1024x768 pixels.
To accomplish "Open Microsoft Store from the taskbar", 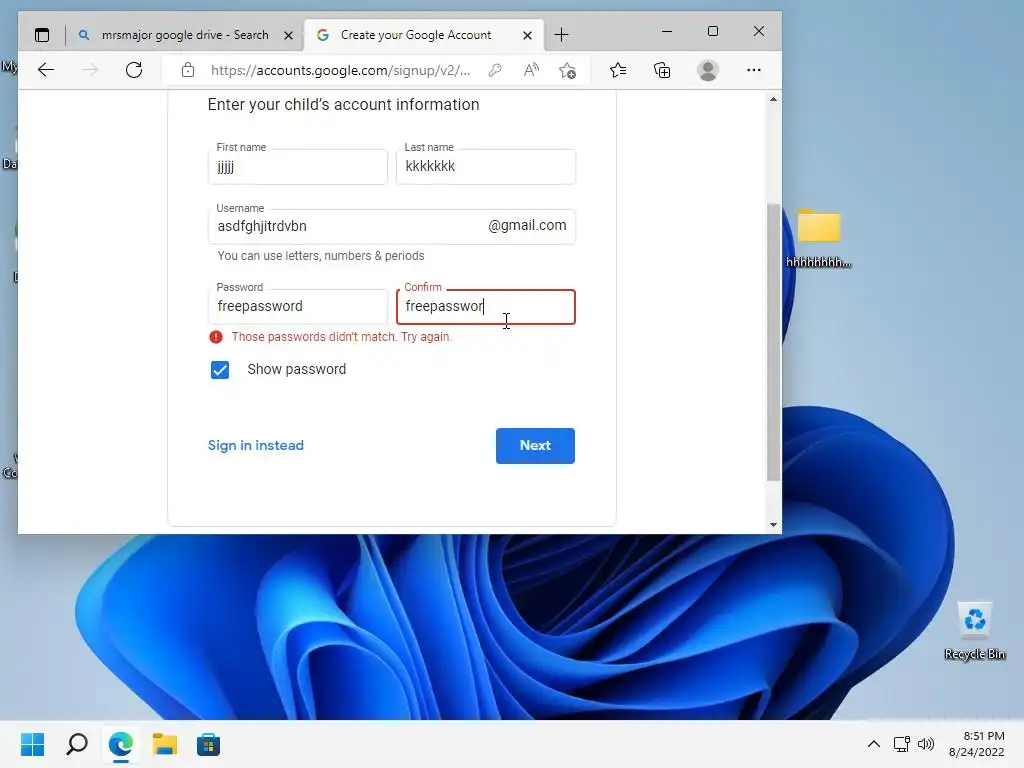I will (x=208, y=744).
